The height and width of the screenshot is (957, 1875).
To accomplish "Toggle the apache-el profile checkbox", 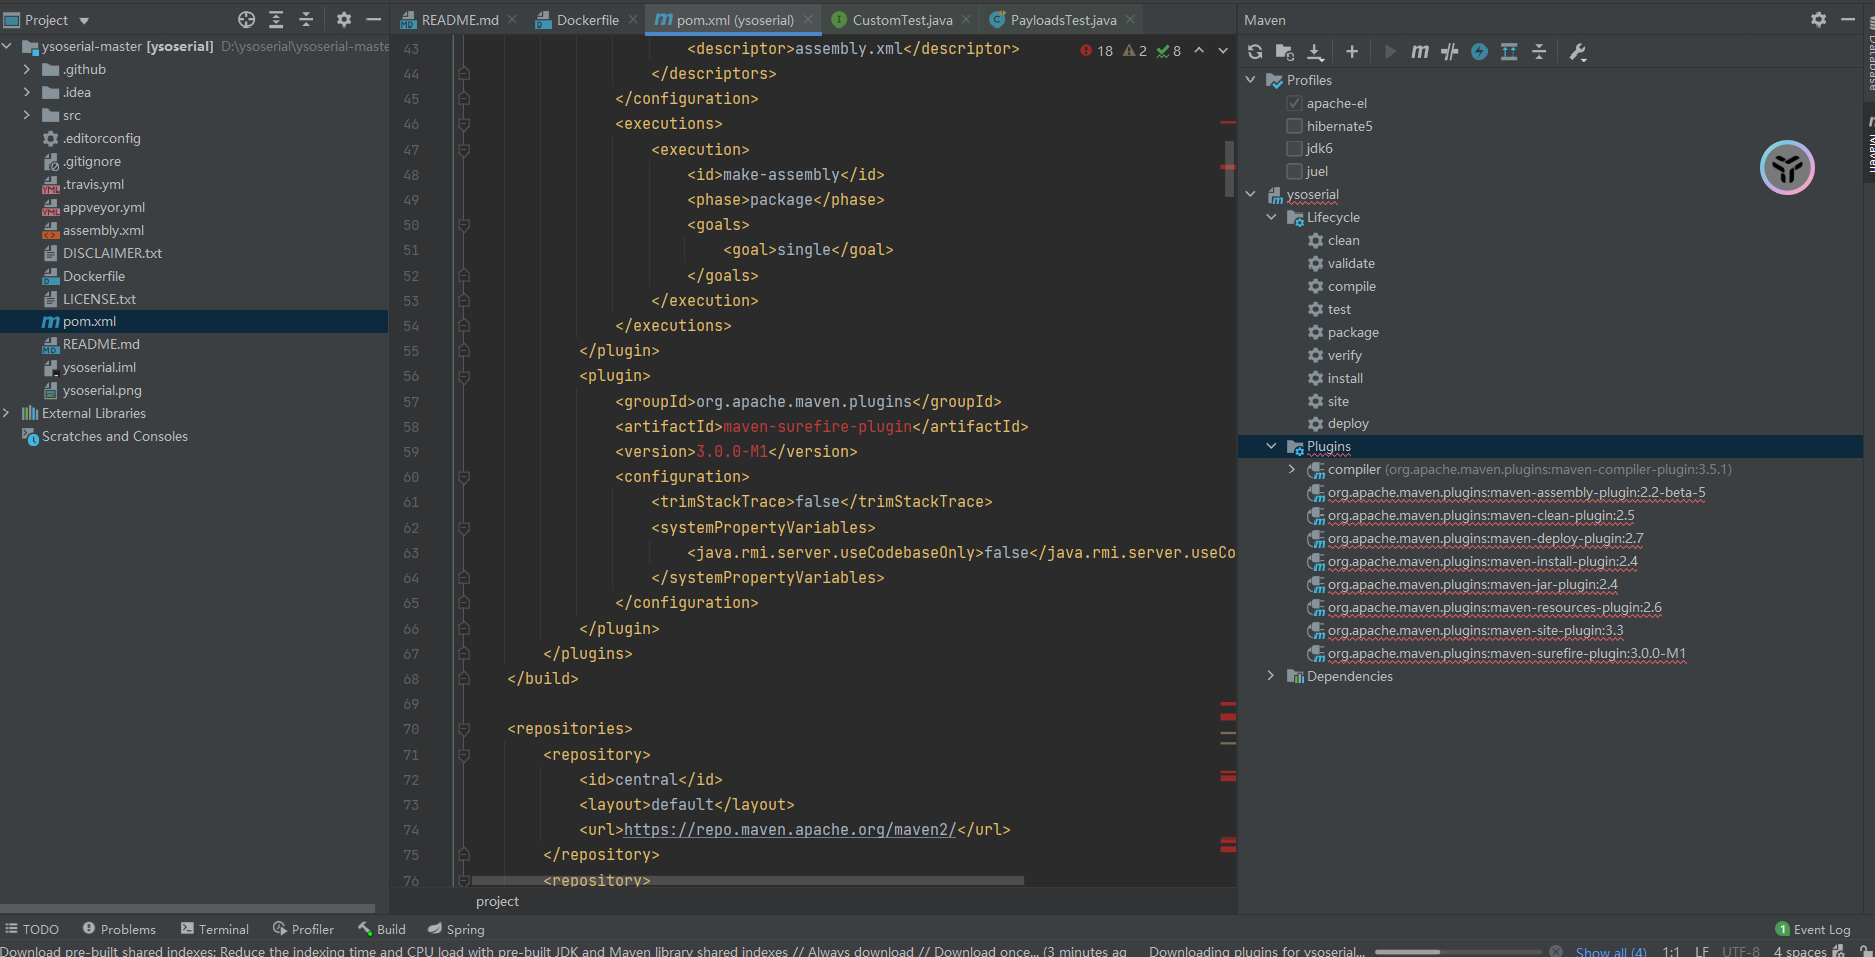I will [1295, 103].
